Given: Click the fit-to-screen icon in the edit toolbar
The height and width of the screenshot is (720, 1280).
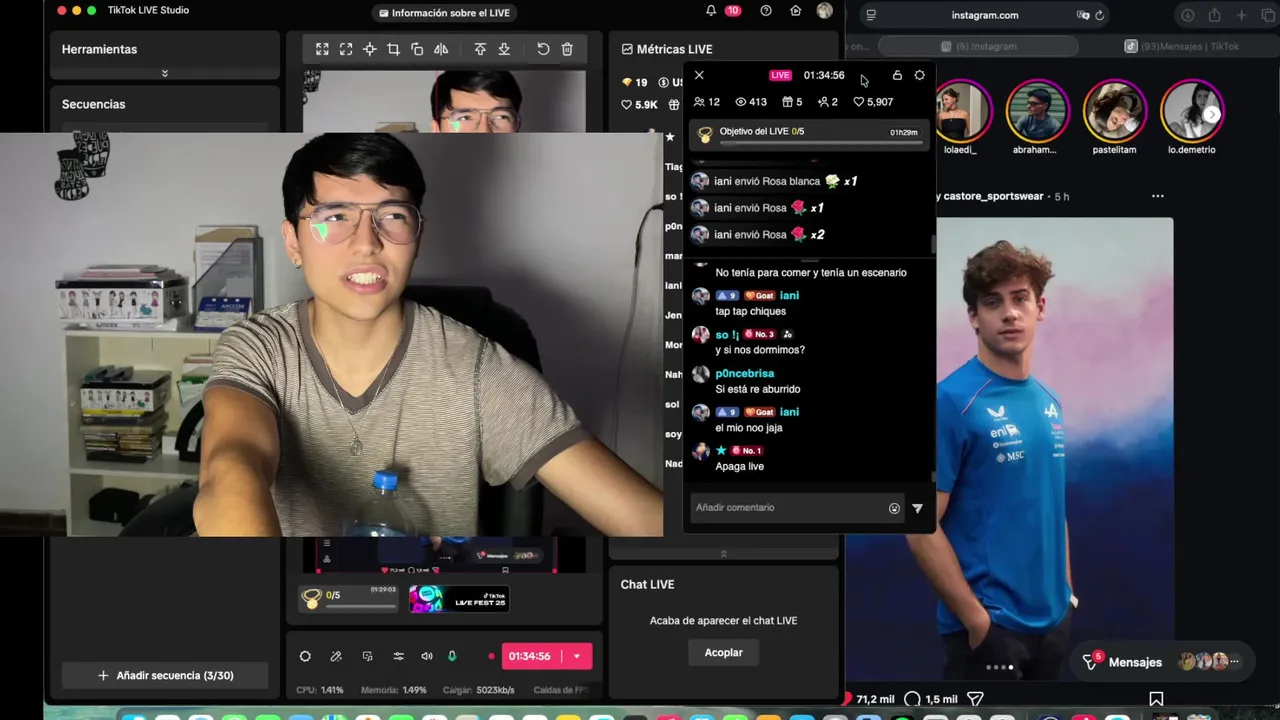Looking at the screenshot, I should [322, 49].
